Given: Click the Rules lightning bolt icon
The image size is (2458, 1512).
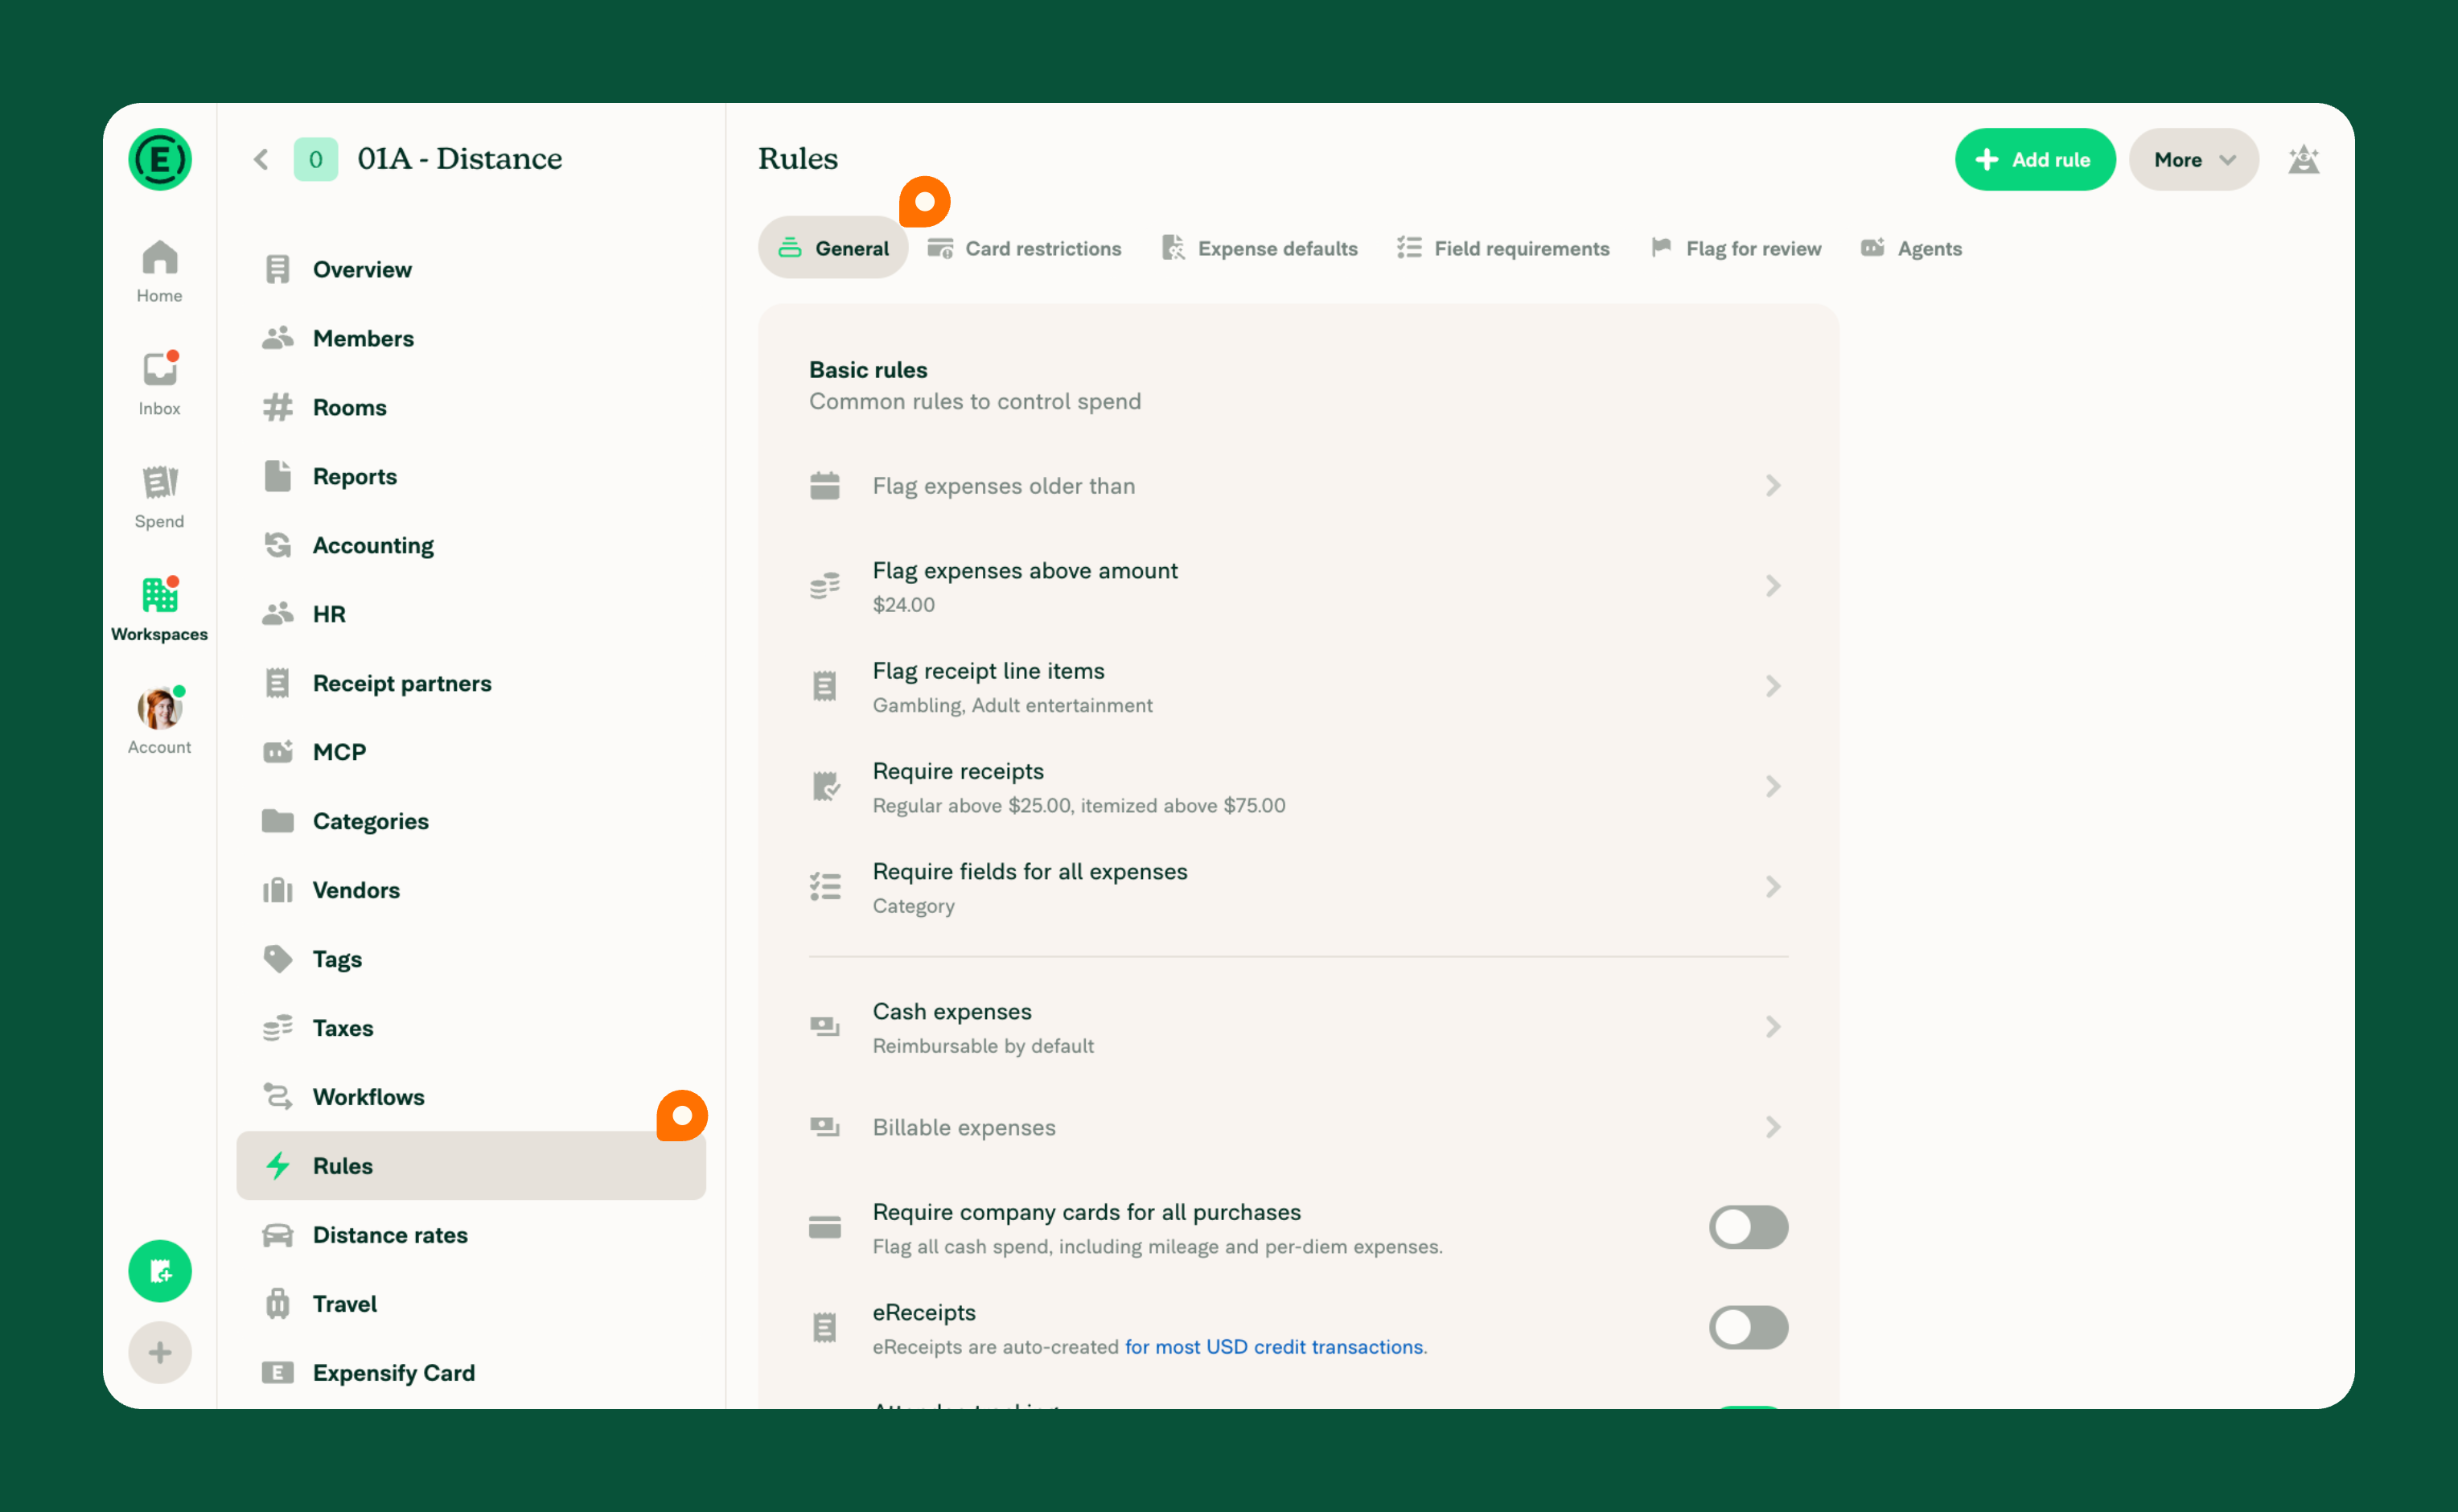Looking at the screenshot, I should coord(278,1166).
